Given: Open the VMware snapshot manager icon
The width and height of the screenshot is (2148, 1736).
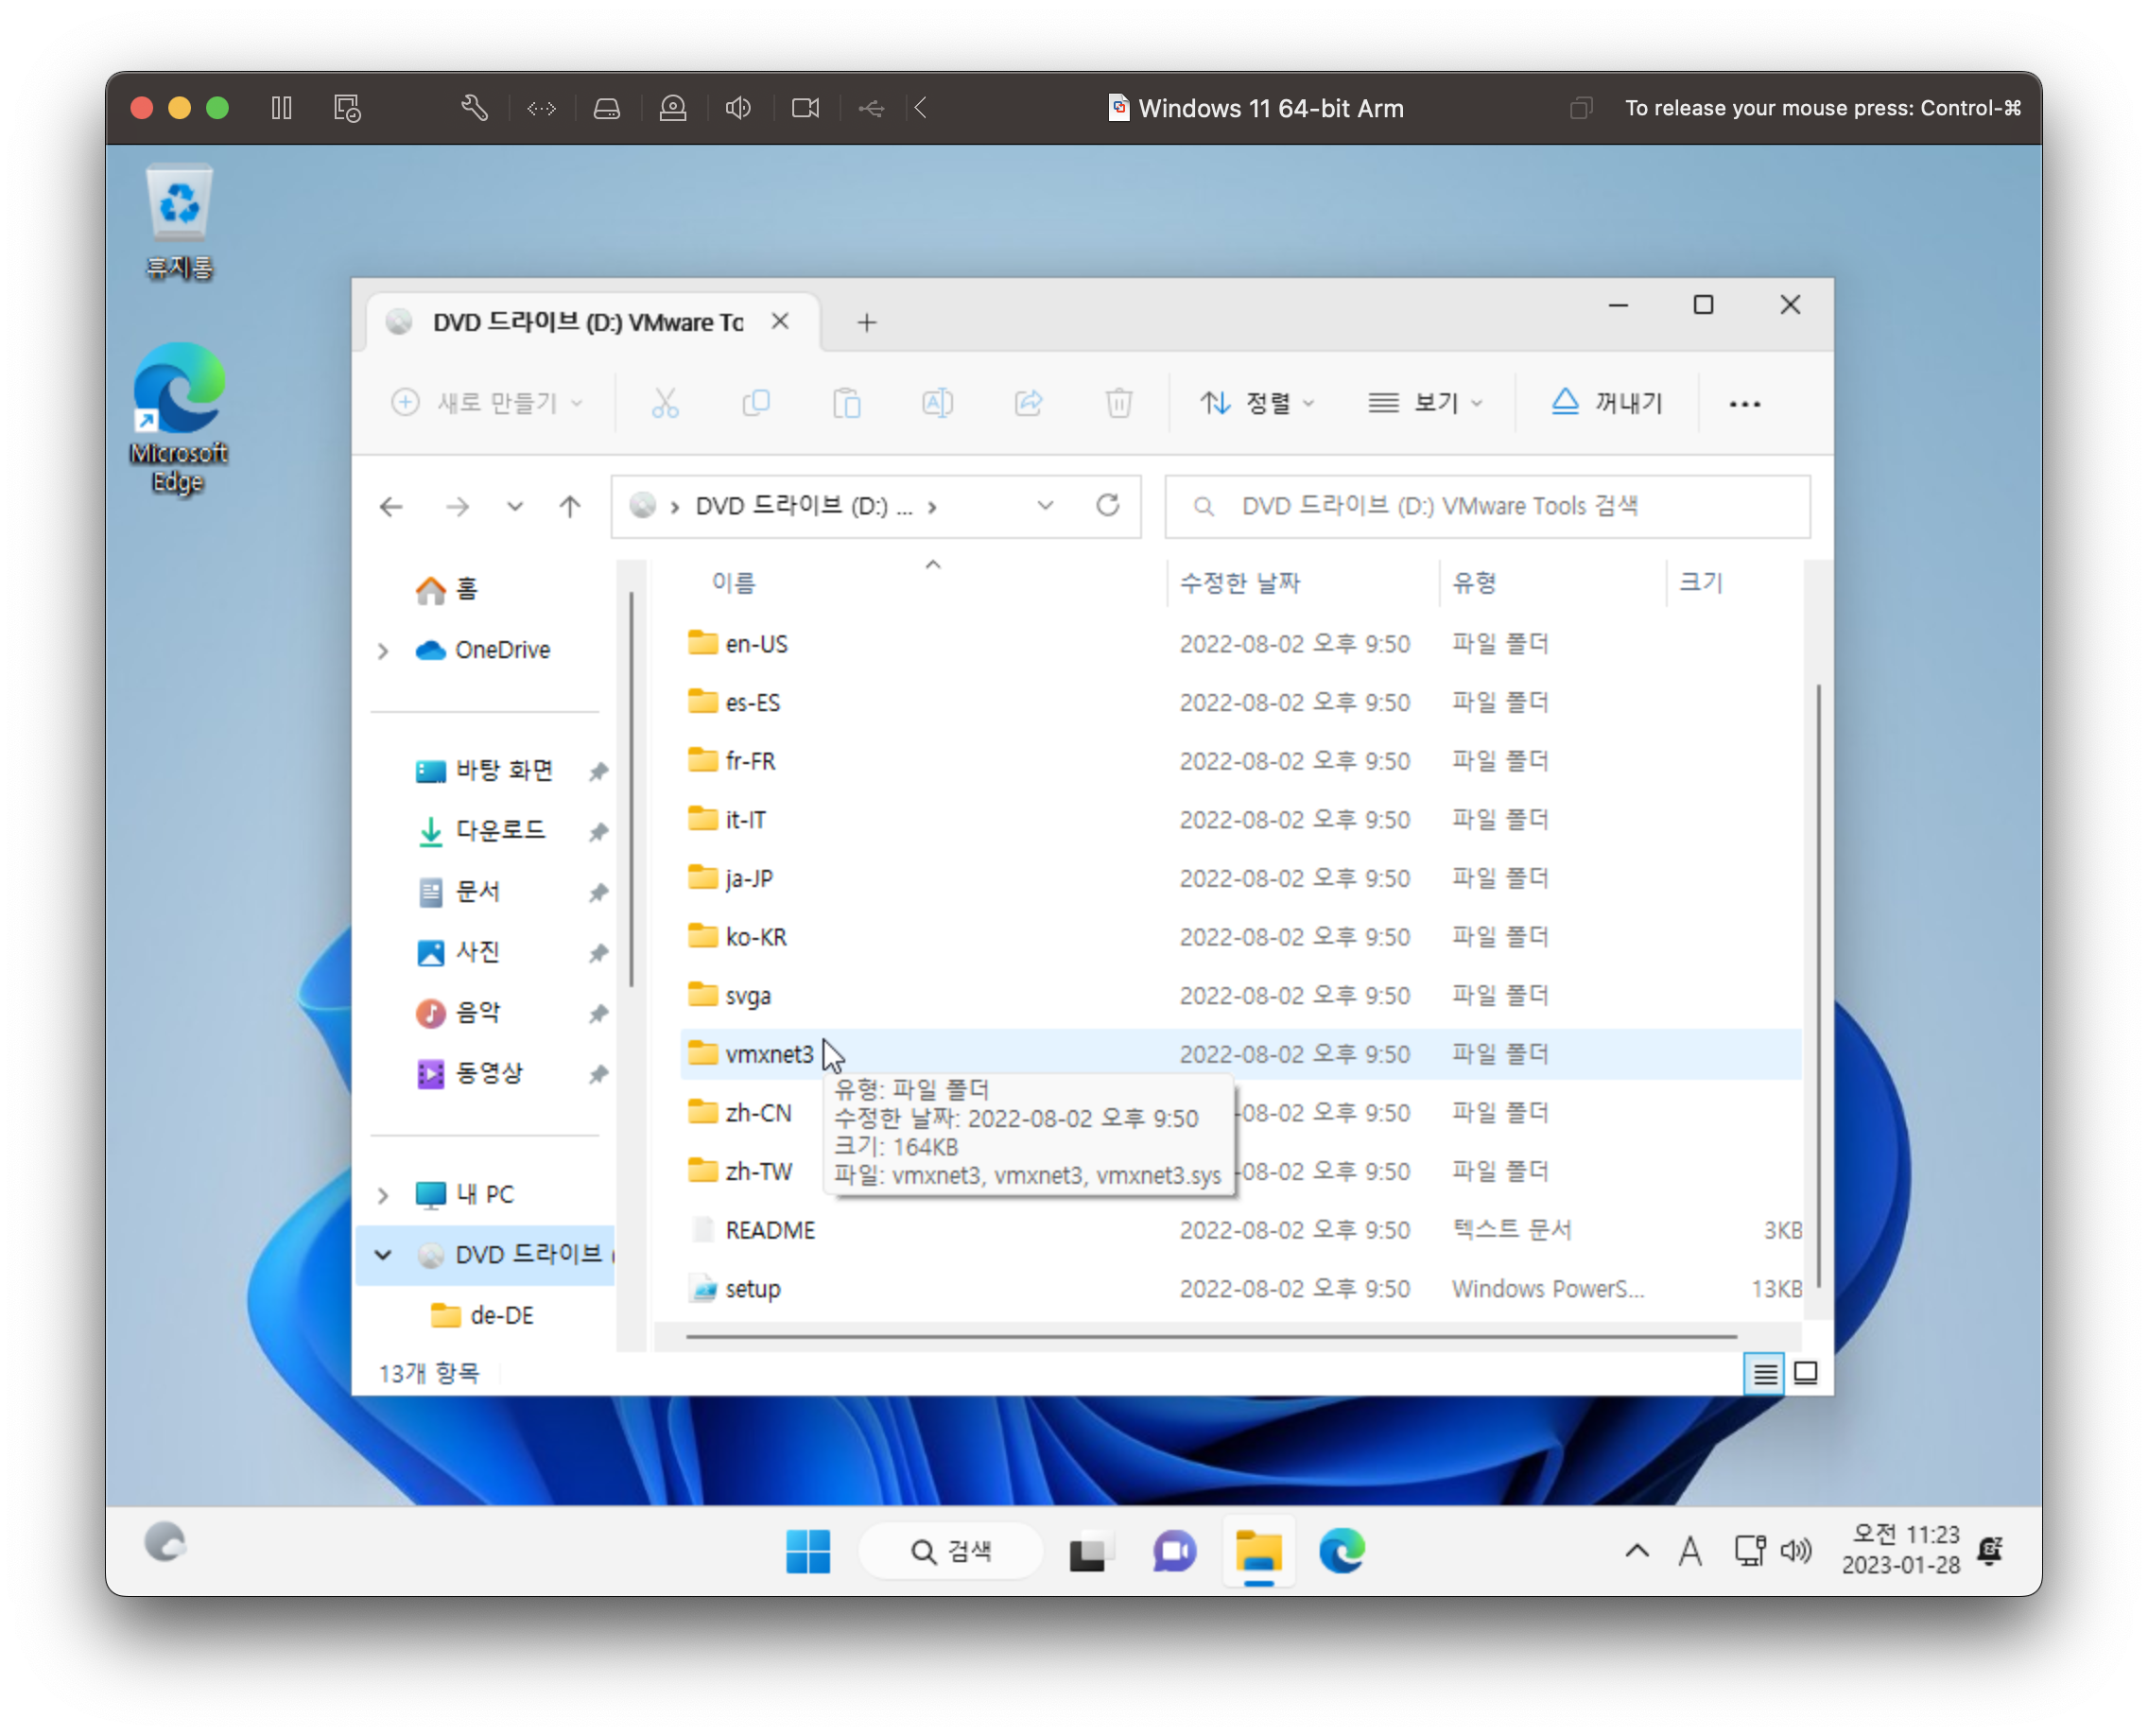Looking at the screenshot, I should [347, 108].
